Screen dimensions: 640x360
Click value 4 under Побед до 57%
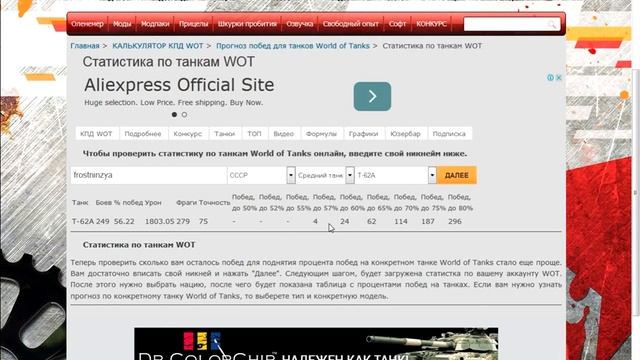315,221
